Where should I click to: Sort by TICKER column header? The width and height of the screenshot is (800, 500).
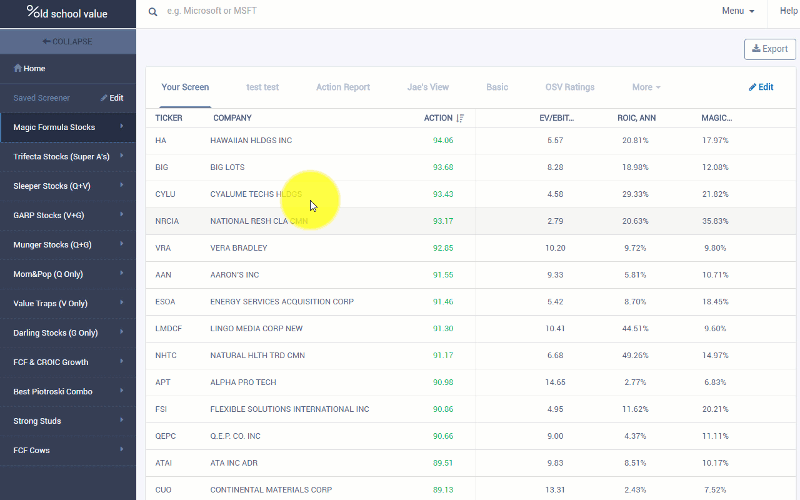169,118
